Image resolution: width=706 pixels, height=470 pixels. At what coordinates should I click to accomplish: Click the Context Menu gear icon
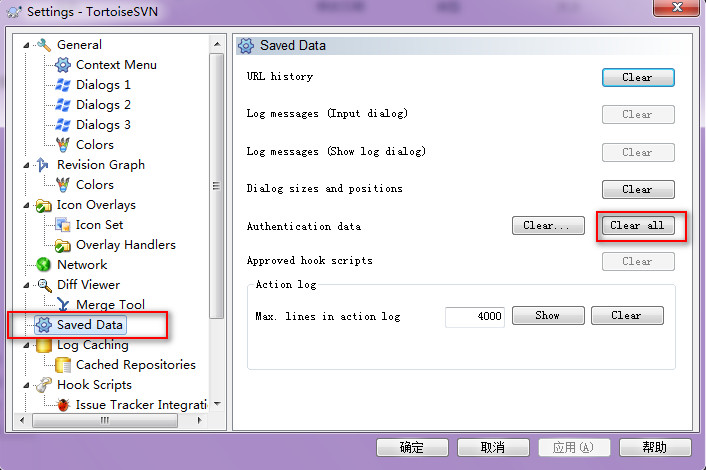pos(63,65)
